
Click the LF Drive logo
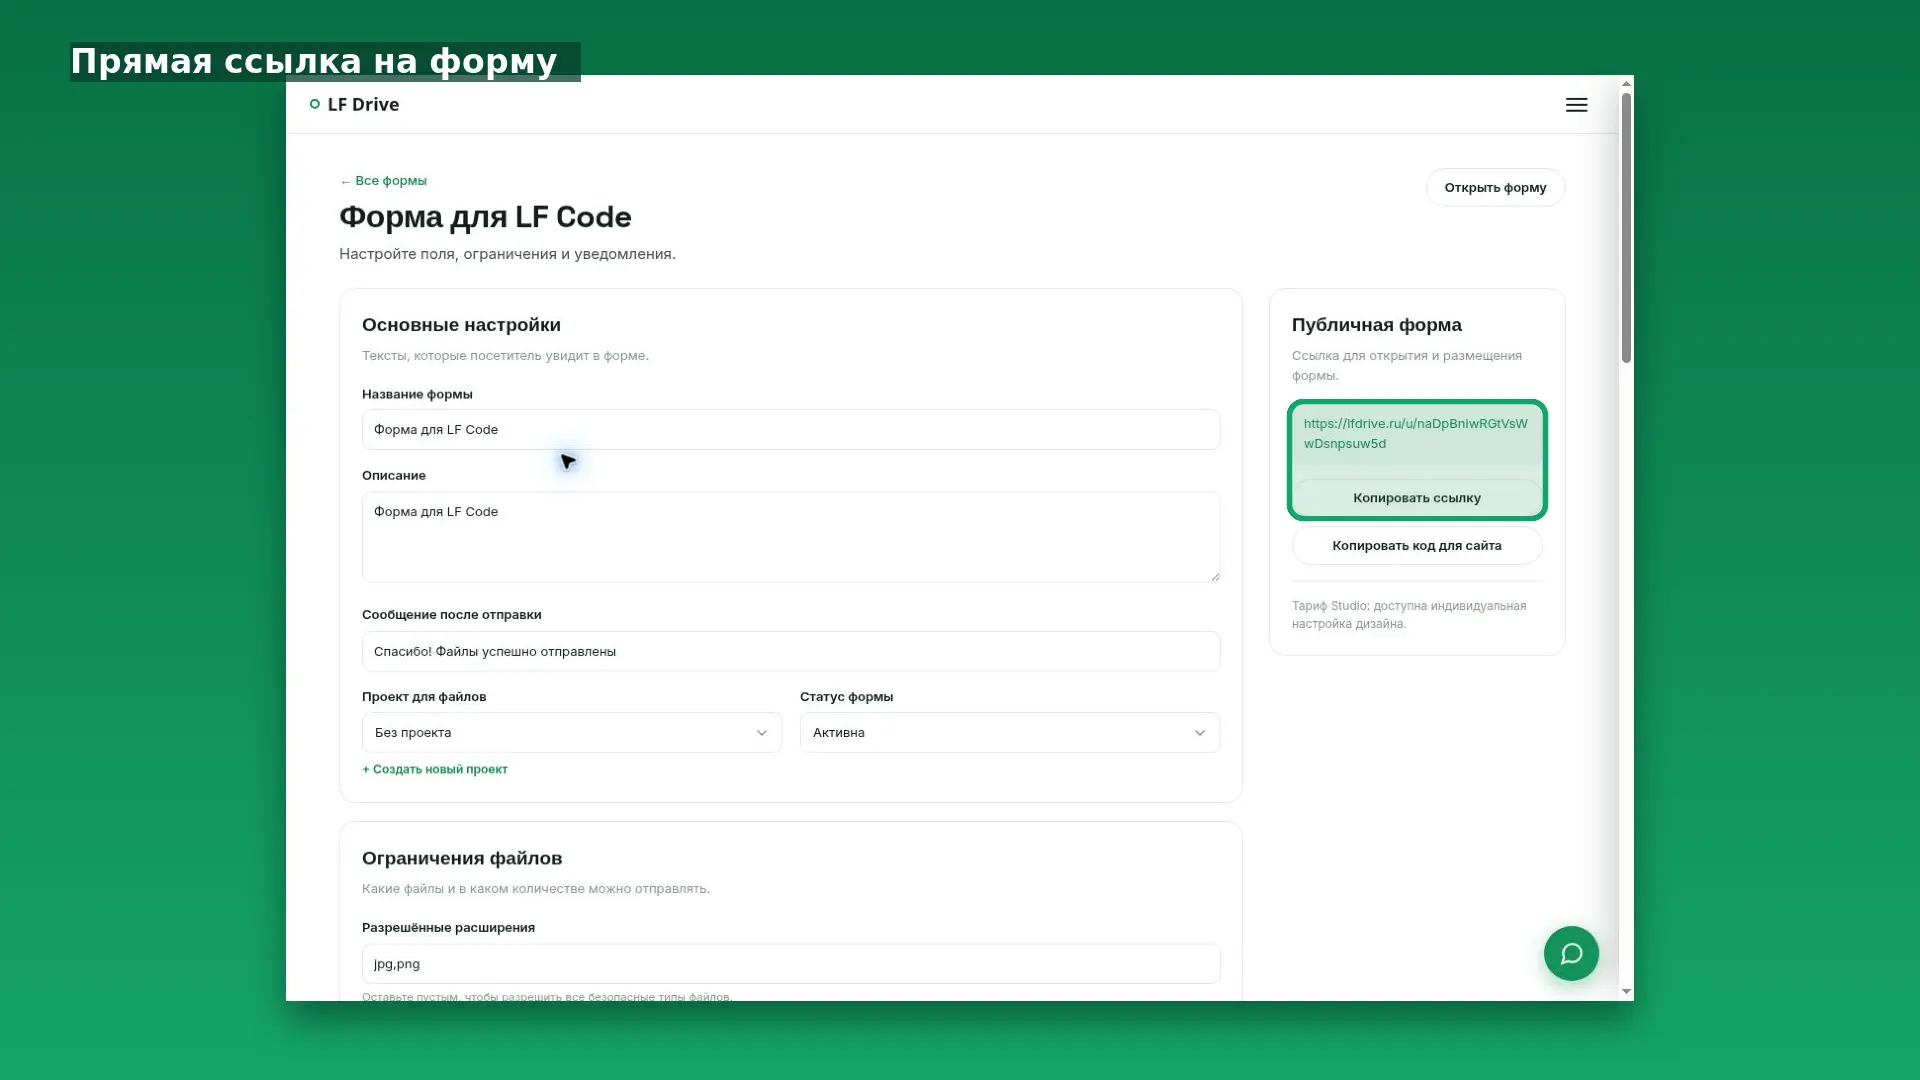point(354,104)
